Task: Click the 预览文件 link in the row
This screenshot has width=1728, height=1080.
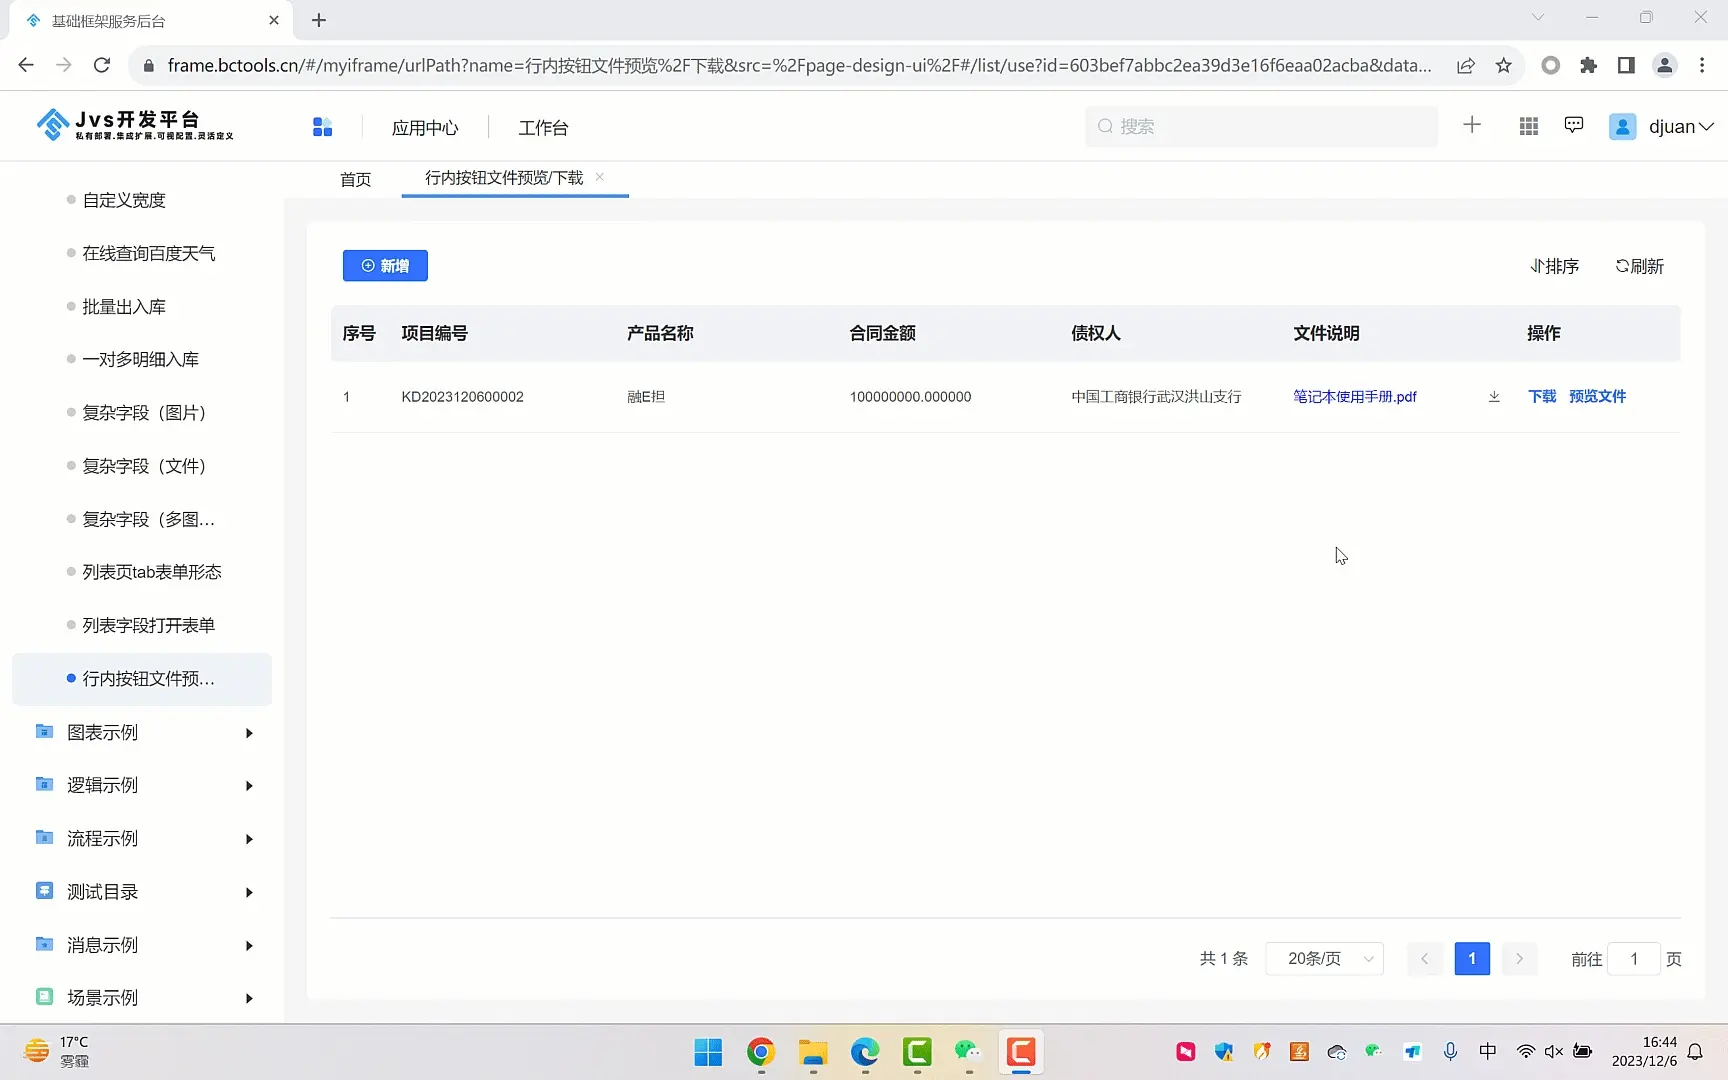Action: [x=1597, y=396]
